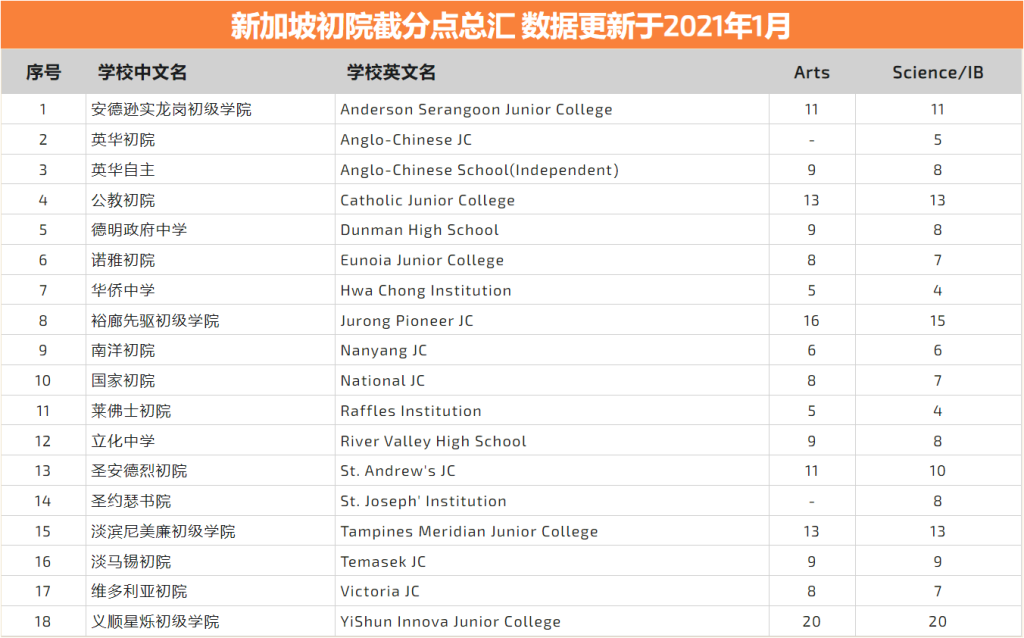Select Arts value 20 for YiShun Innova

(811, 622)
